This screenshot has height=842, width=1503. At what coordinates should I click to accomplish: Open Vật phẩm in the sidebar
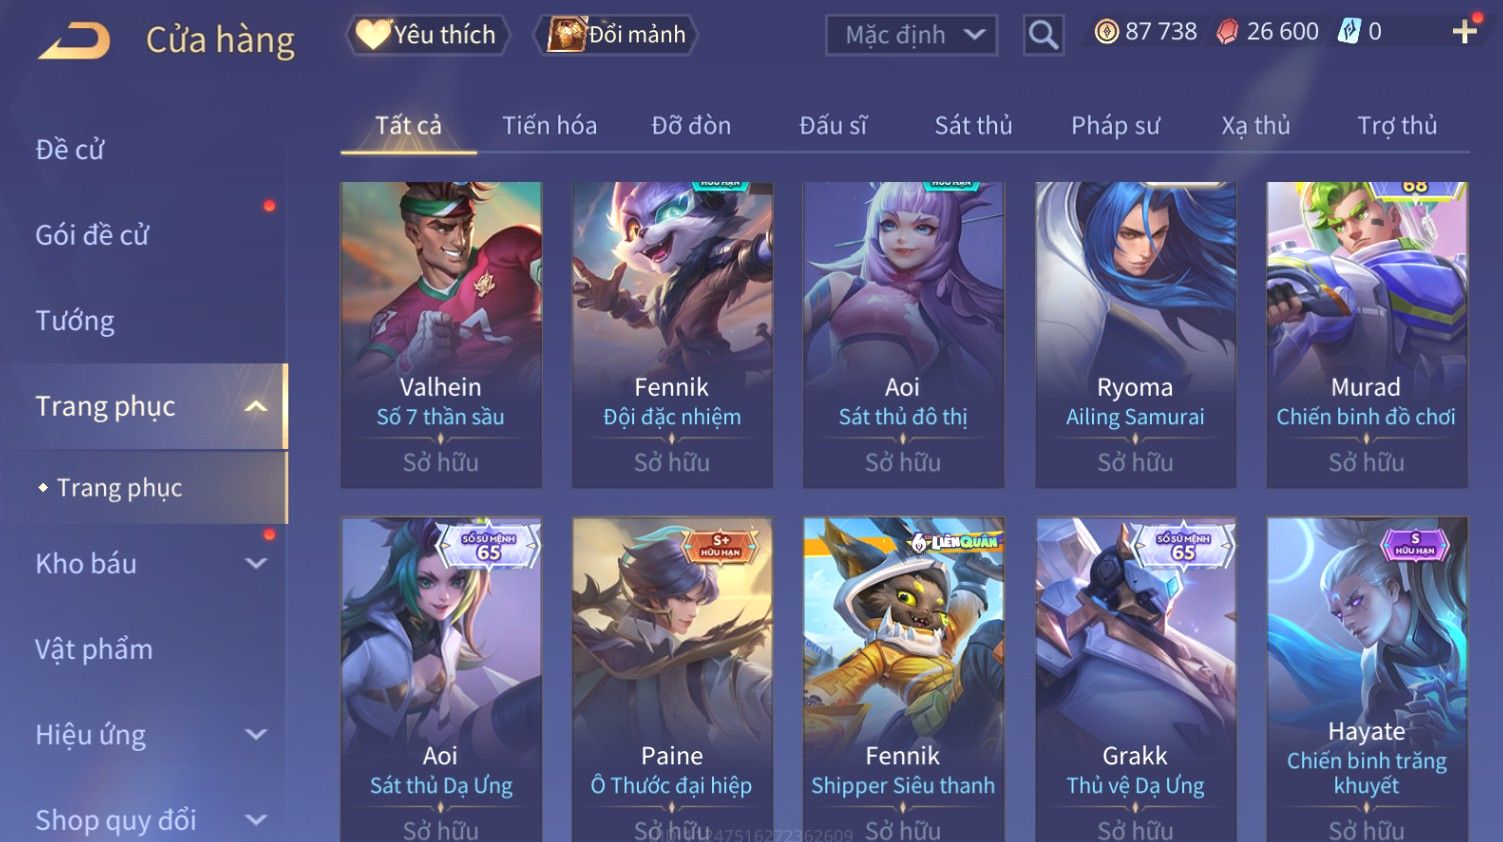tap(94, 649)
